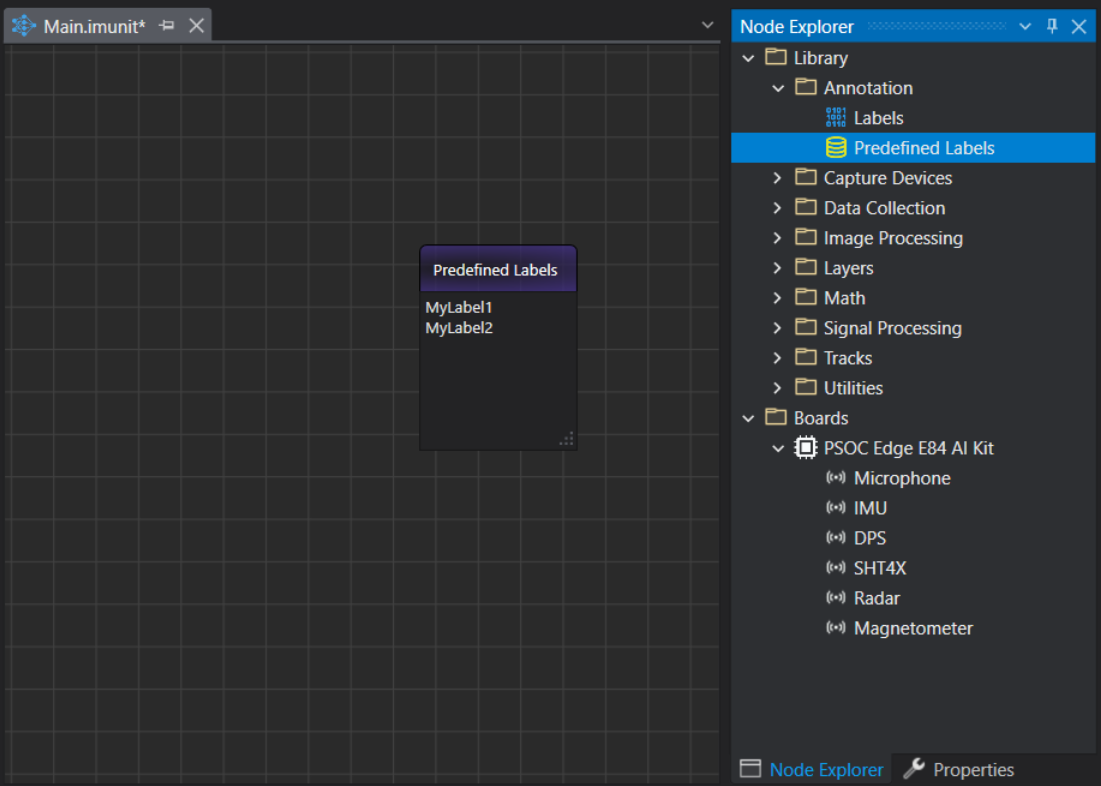Viewport: 1101px width, 786px height.
Task: Open the document list dropdown arrow
Action: coord(708,25)
